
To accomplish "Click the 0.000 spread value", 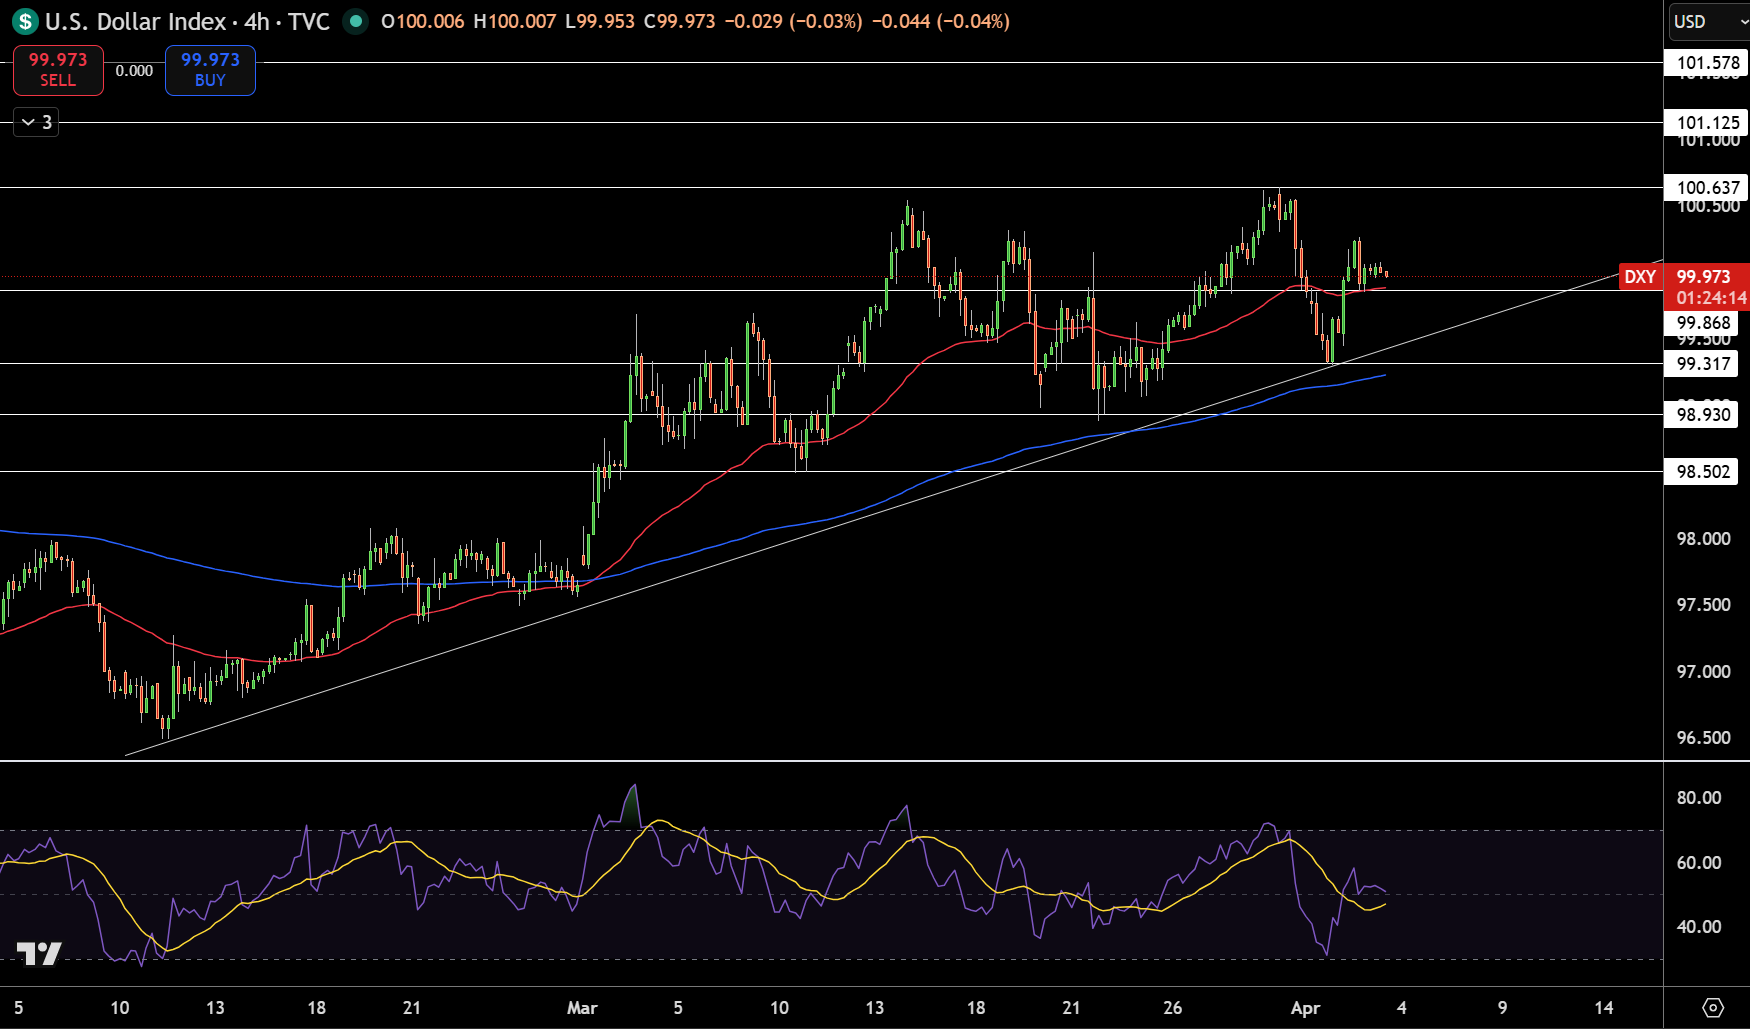I will pyautogui.click(x=134, y=71).
